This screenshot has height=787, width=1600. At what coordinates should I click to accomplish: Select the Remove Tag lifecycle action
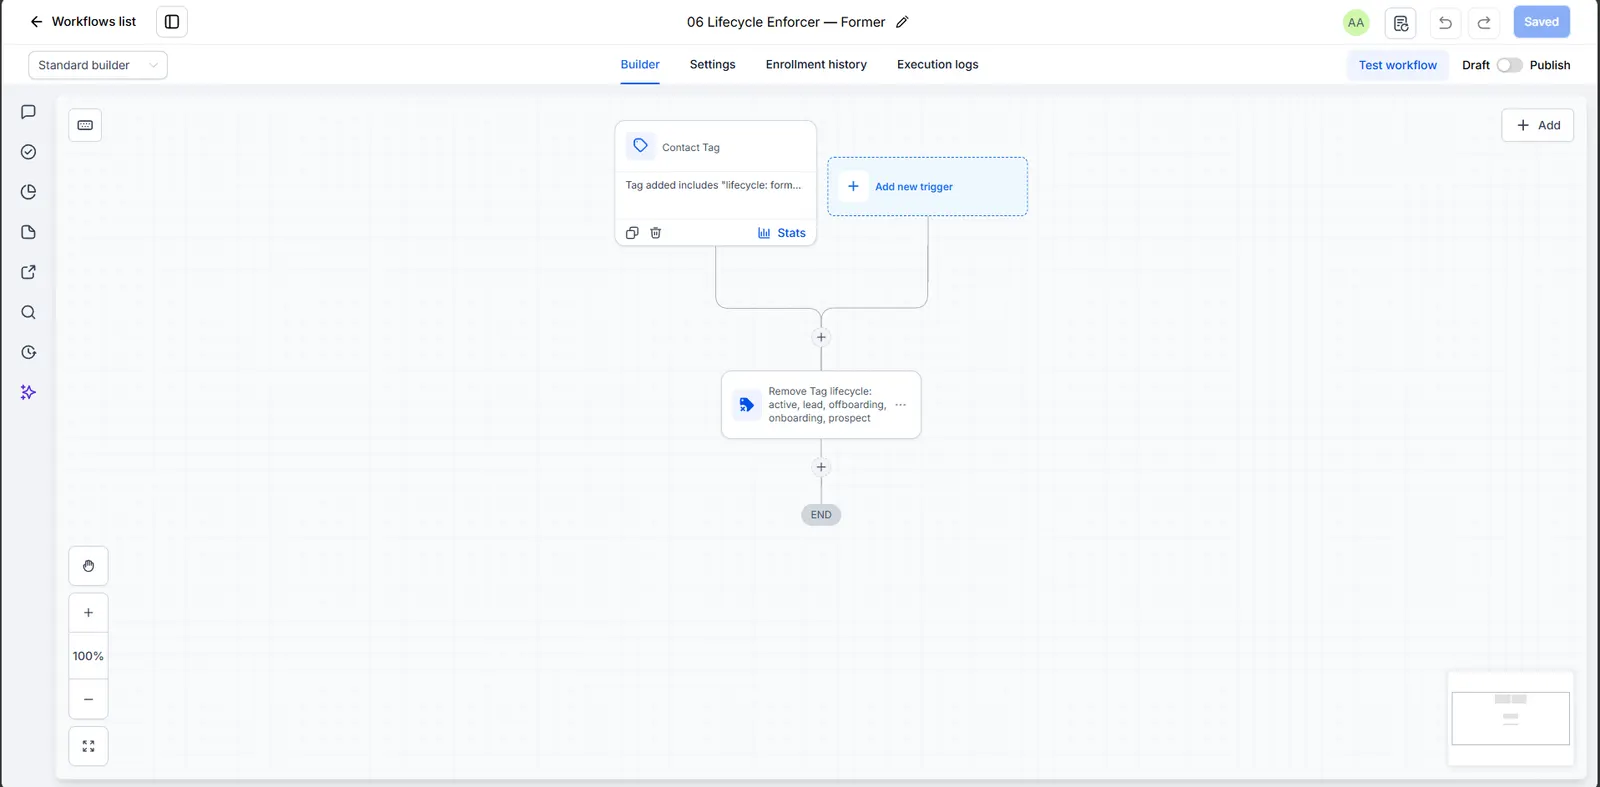tap(821, 405)
